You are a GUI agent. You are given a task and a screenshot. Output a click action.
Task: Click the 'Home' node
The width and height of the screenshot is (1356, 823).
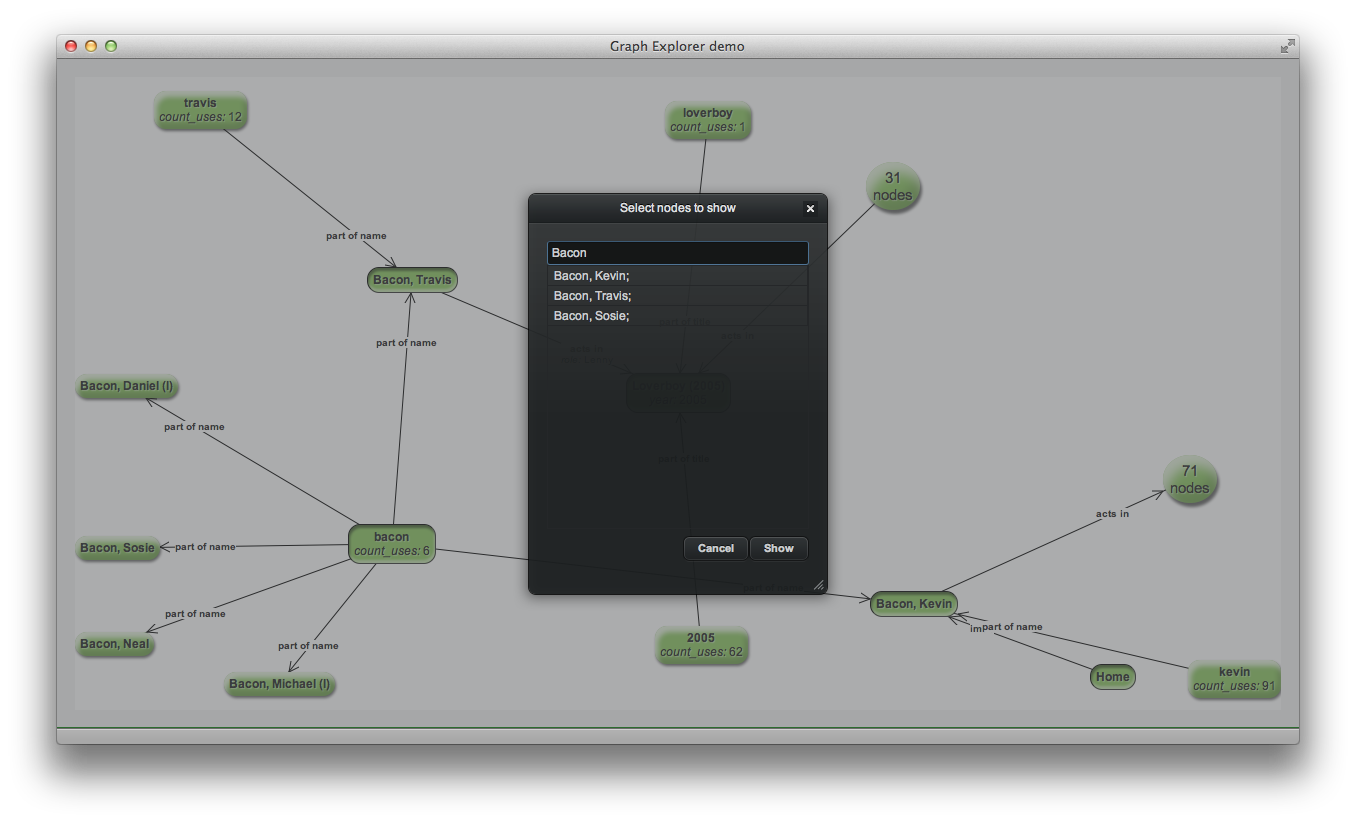pyautogui.click(x=1112, y=677)
